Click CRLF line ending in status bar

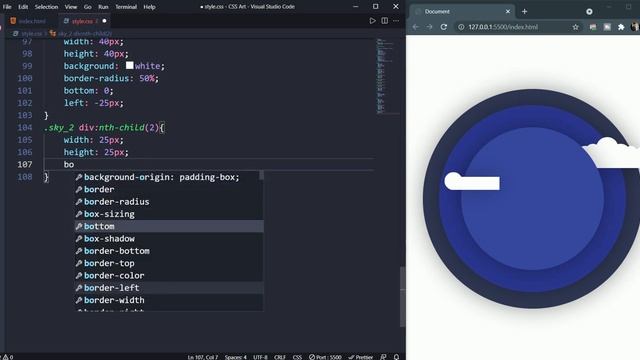click(x=280, y=357)
